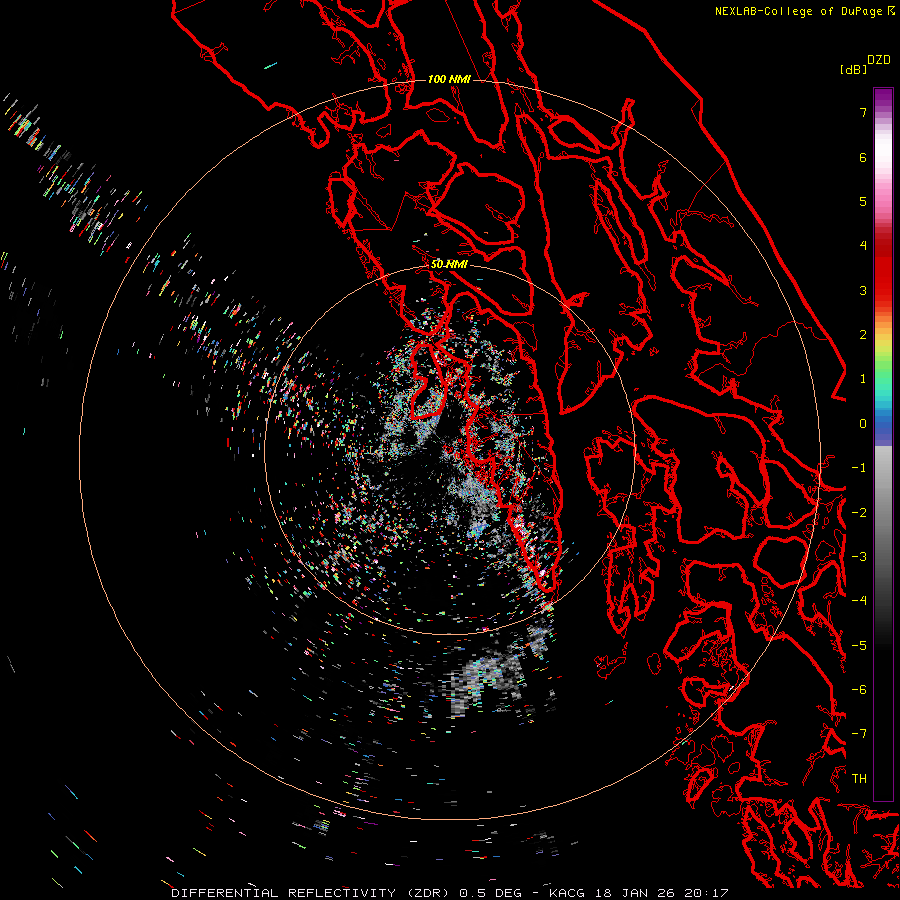This screenshot has width=900, height=900.
Task: Click the 1 value on the color scale
Action: tap(863, 379)
